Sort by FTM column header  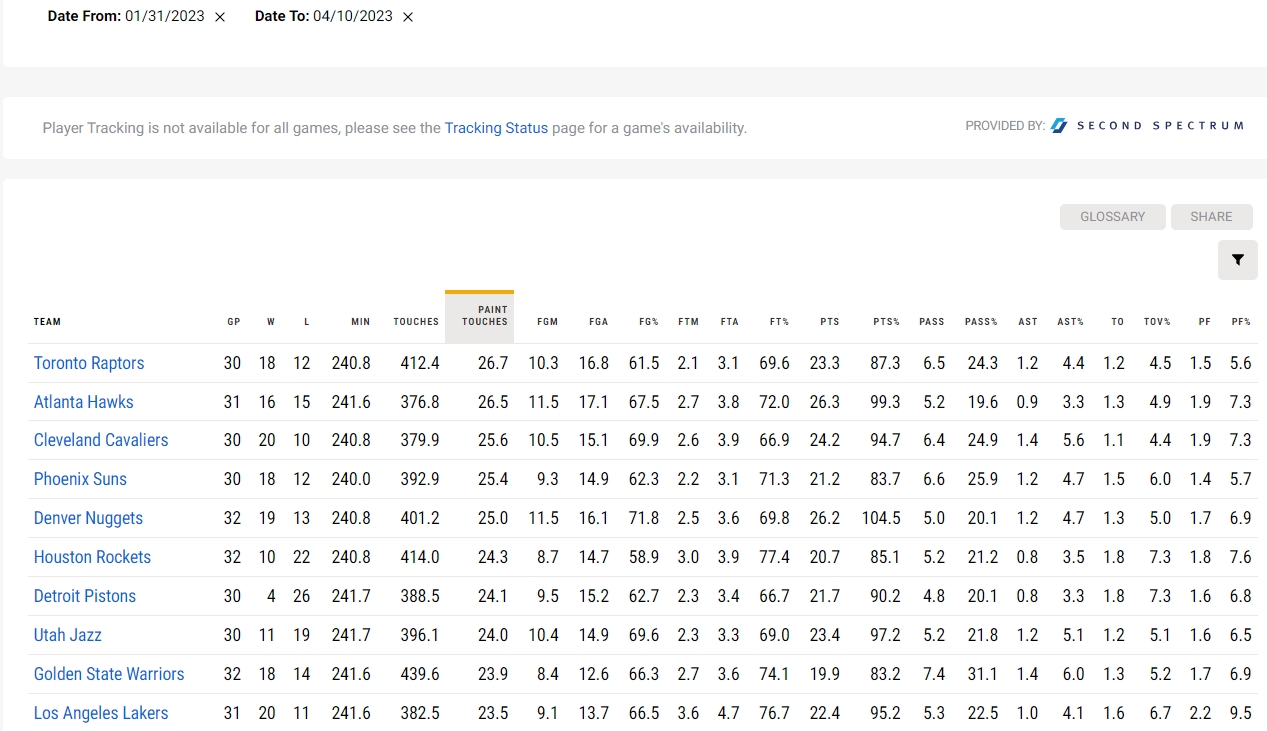click(x=688, y=322)
